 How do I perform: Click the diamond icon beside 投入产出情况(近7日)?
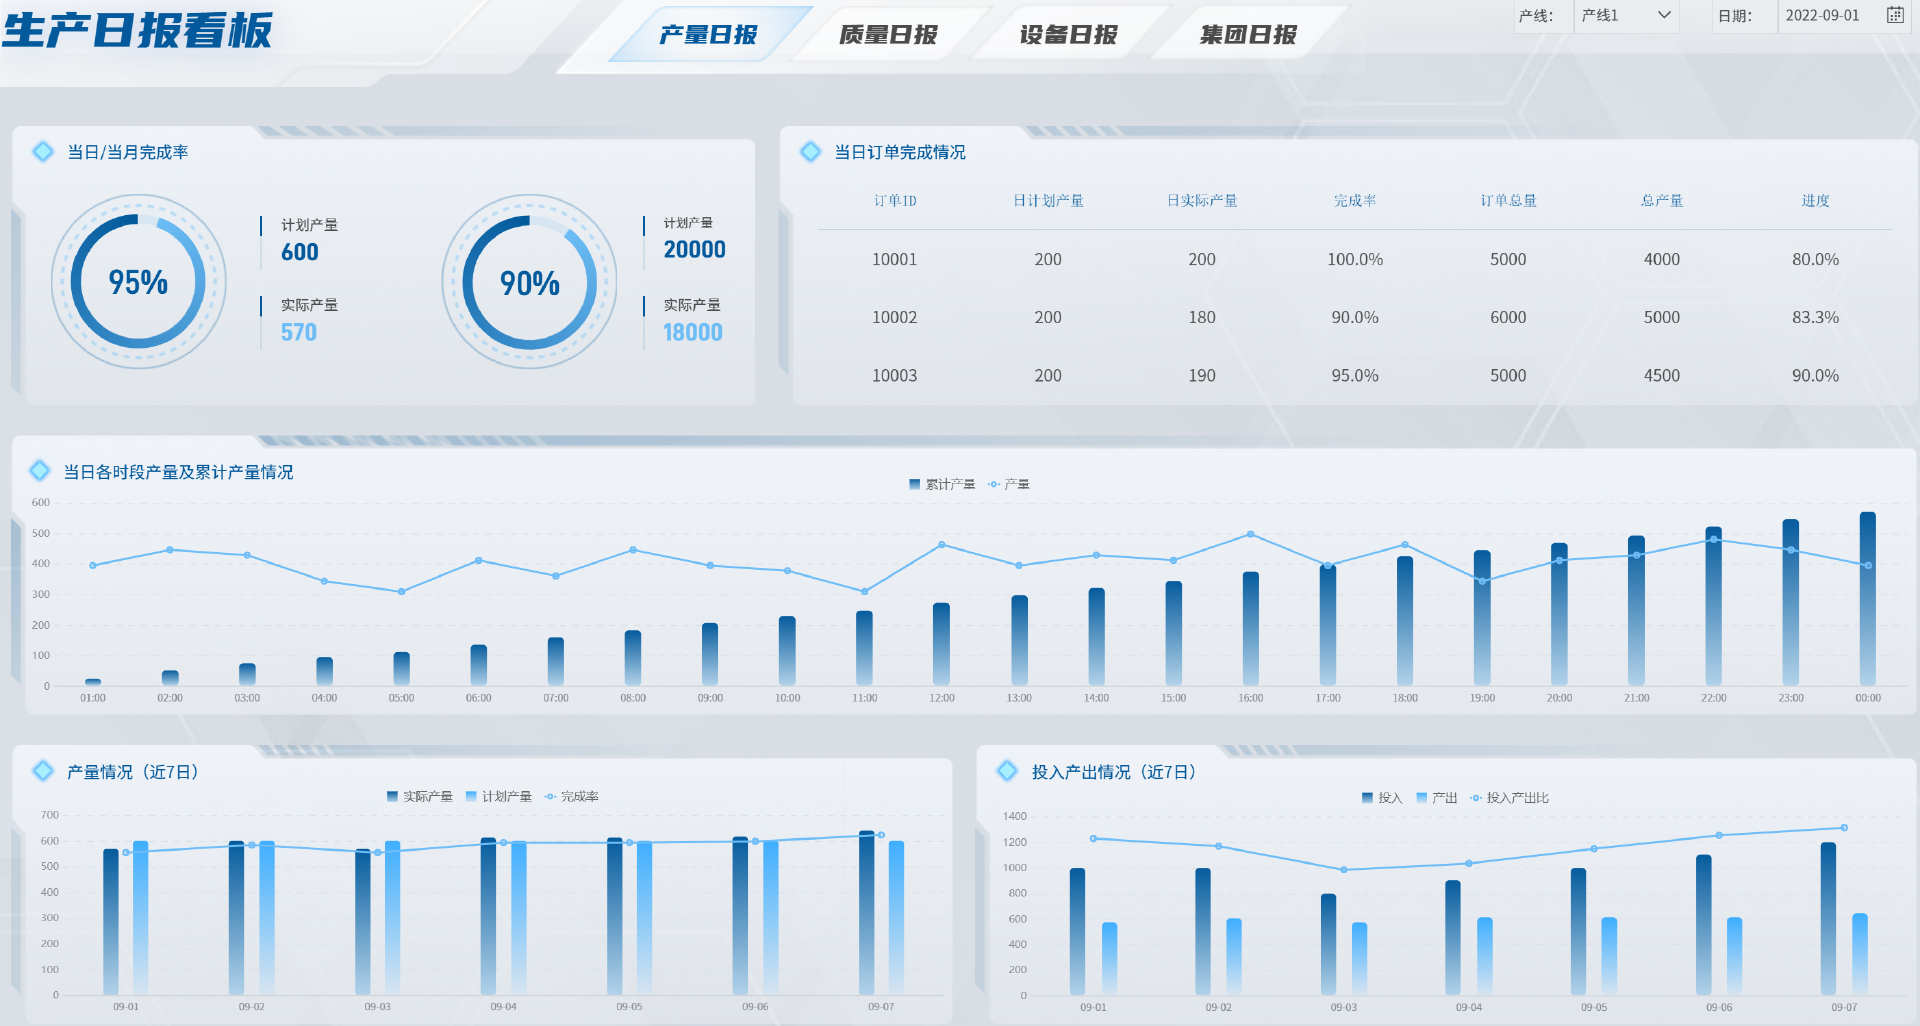pos(1007,771)
